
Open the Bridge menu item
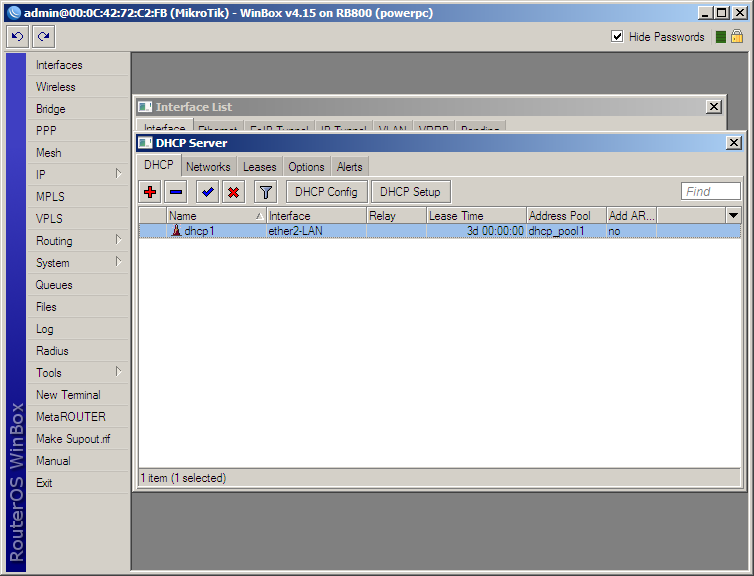pos(78,109)
